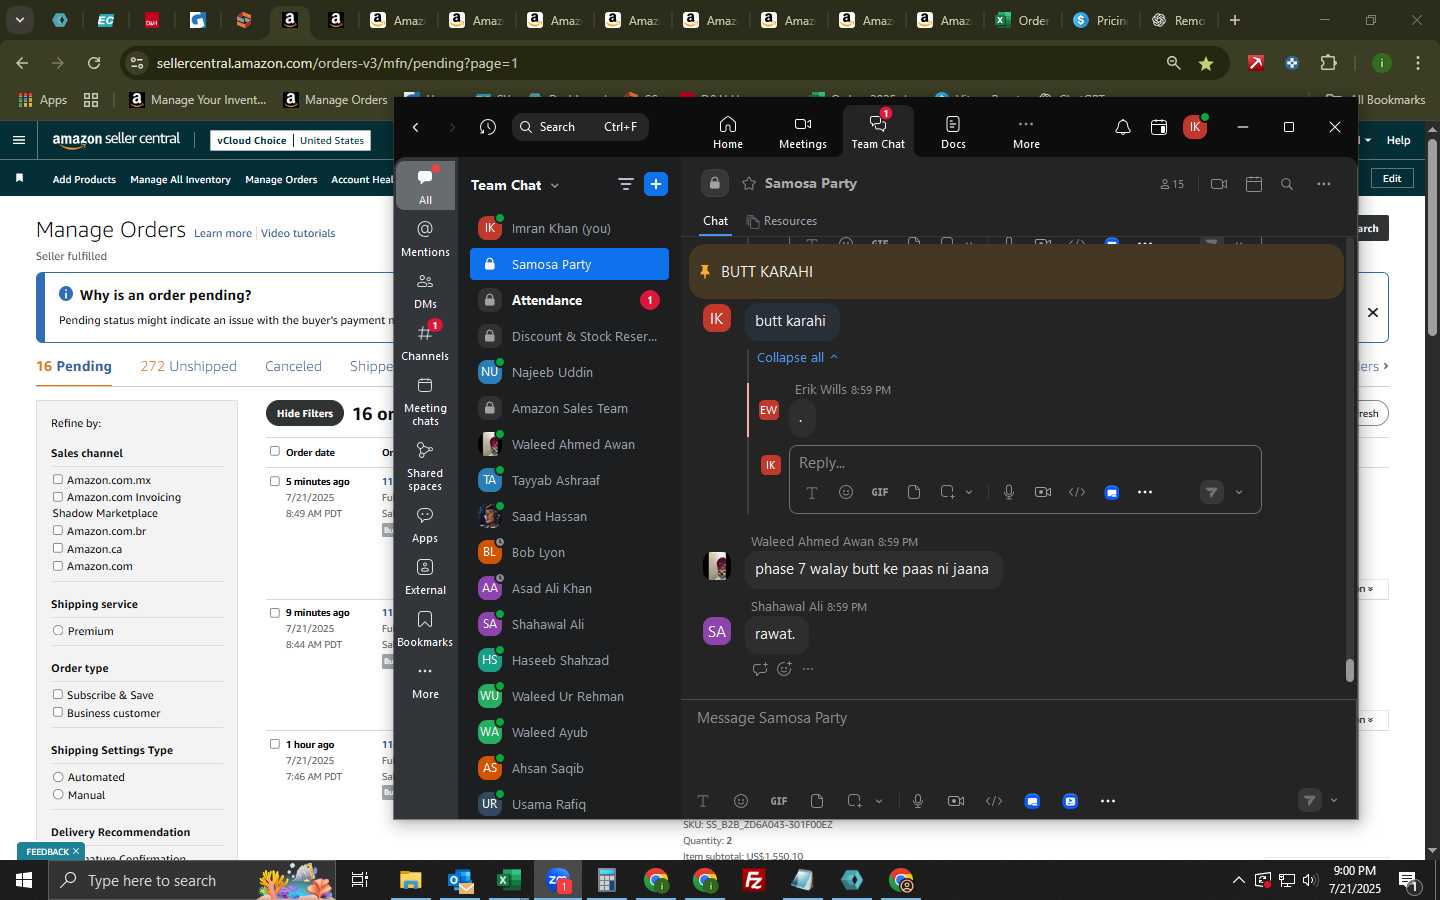Click the Message Samosa Party input field

(x=1018, y=718)
